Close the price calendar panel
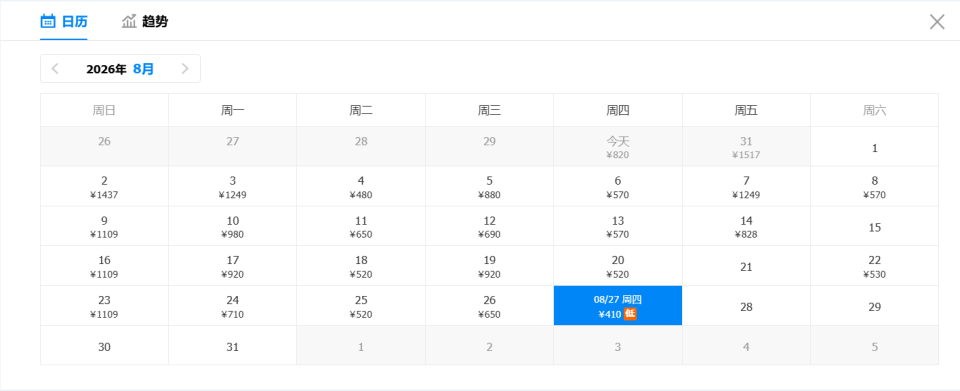 pos(937,22)
